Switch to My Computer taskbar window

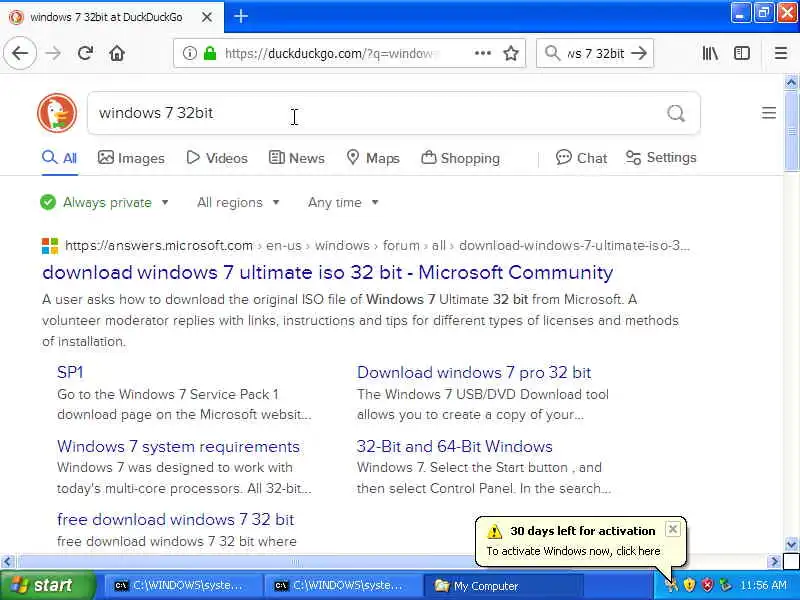click(x=503, y=585)
